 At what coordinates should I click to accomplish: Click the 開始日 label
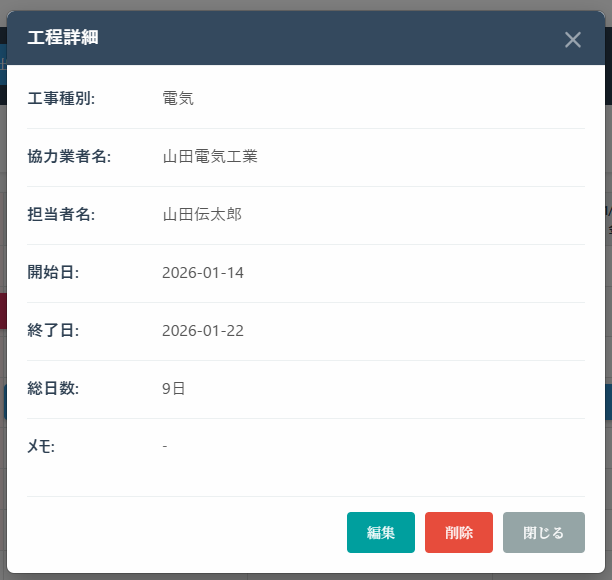coord(53,273)
